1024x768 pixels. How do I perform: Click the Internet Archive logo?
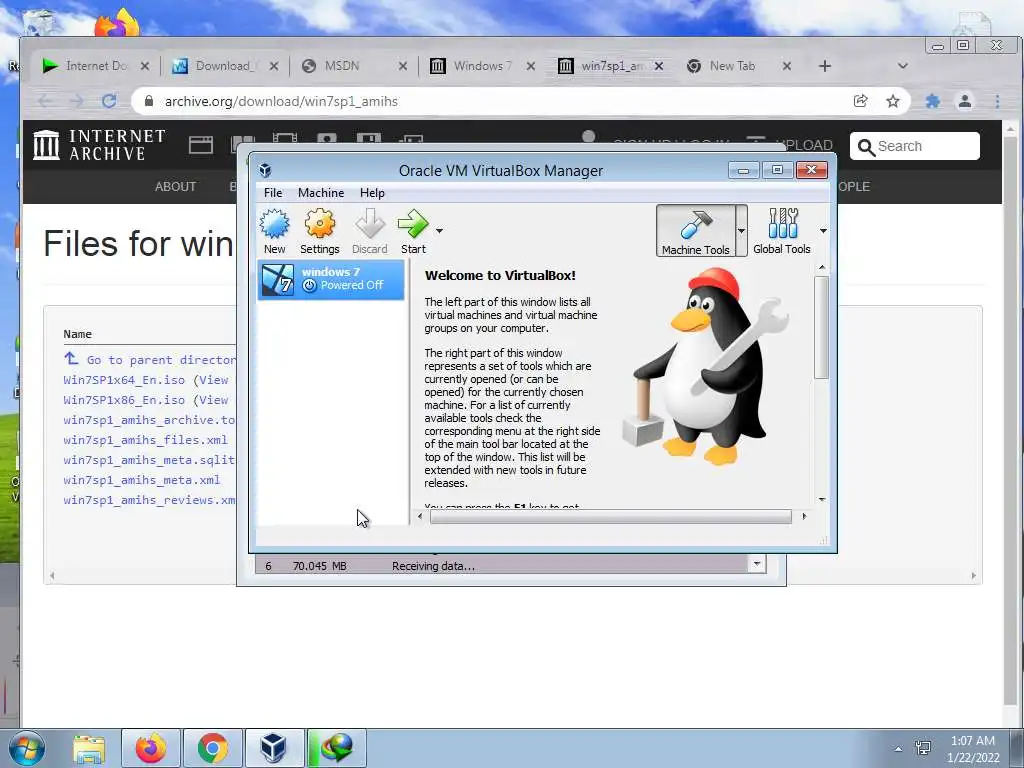(x=99, y=144)
